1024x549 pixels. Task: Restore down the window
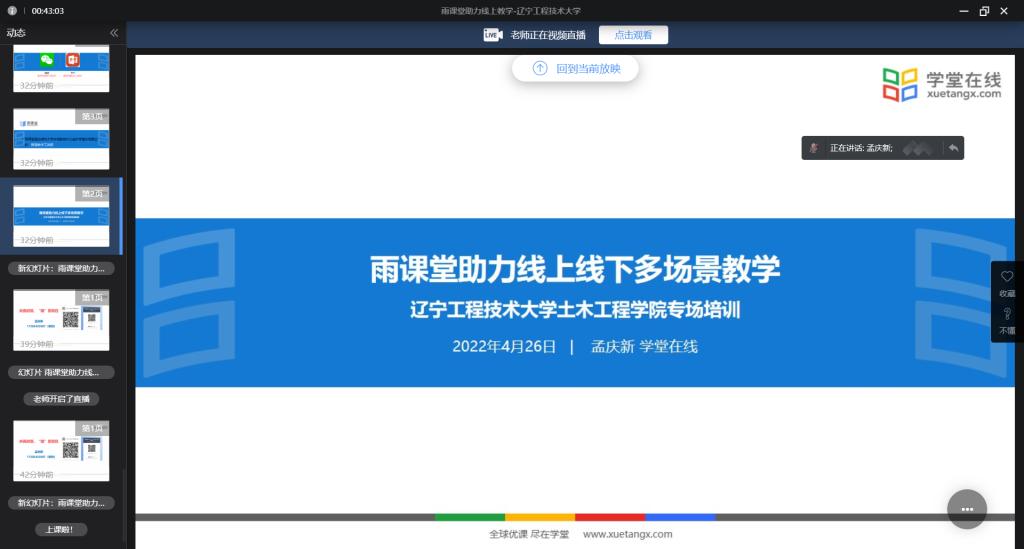point(984,11)
